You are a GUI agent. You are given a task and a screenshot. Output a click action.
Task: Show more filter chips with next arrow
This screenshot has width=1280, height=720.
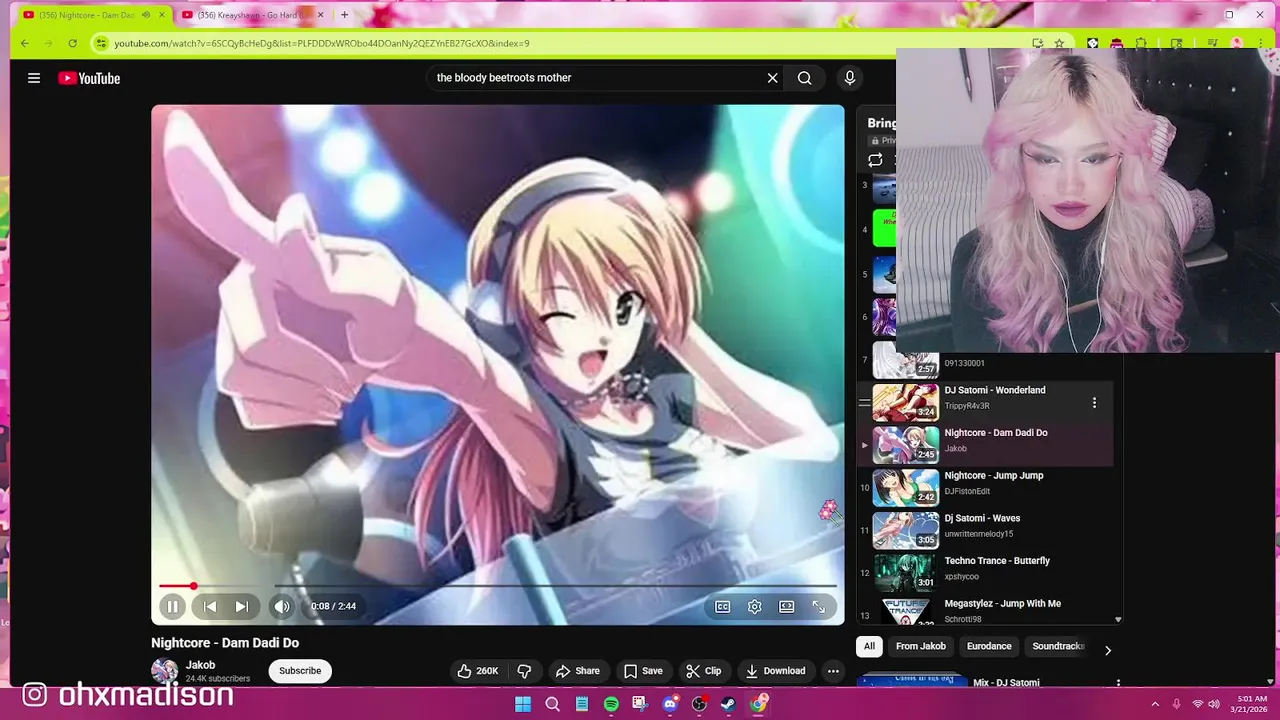coord(1107,650)
